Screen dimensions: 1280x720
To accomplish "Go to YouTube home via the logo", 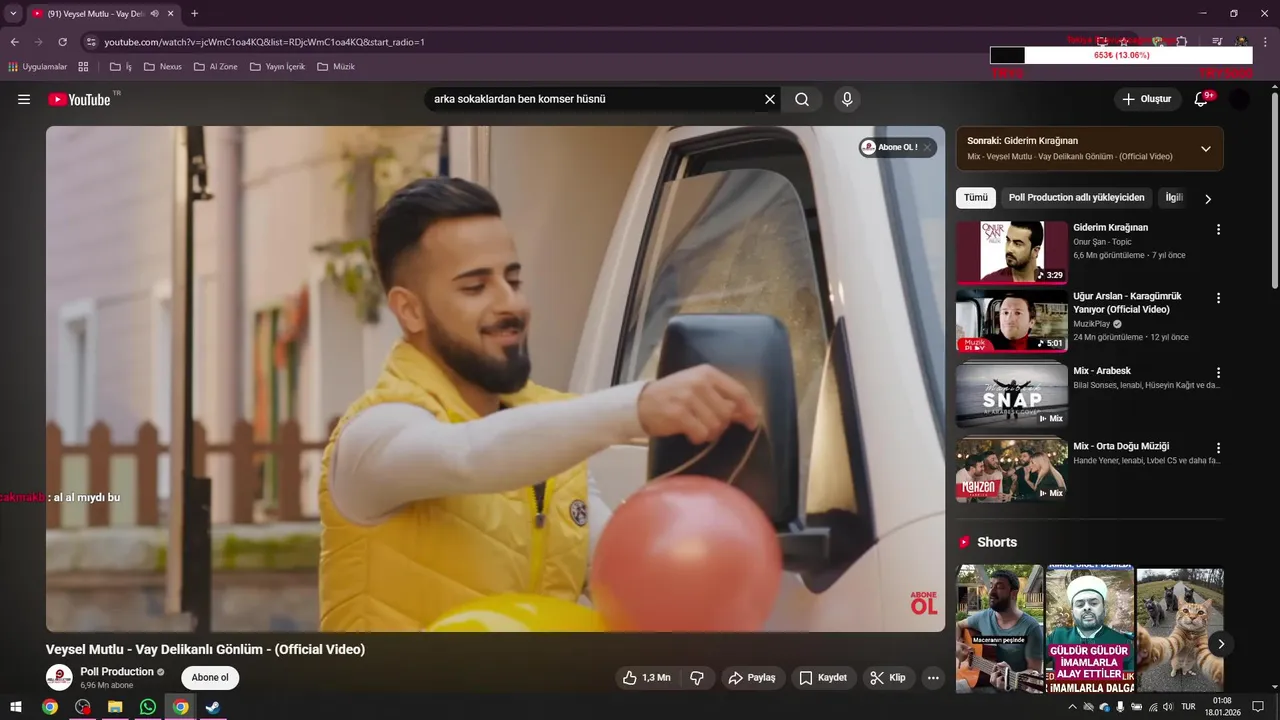I will 79,99.
